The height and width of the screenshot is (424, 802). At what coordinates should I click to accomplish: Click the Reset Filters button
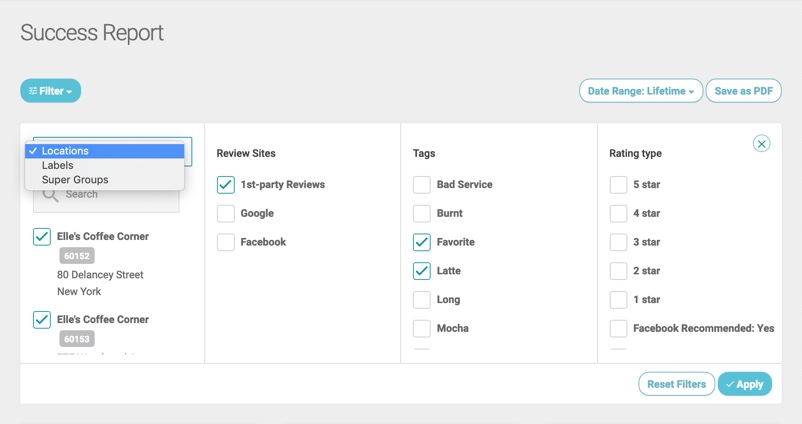point(676,384)
